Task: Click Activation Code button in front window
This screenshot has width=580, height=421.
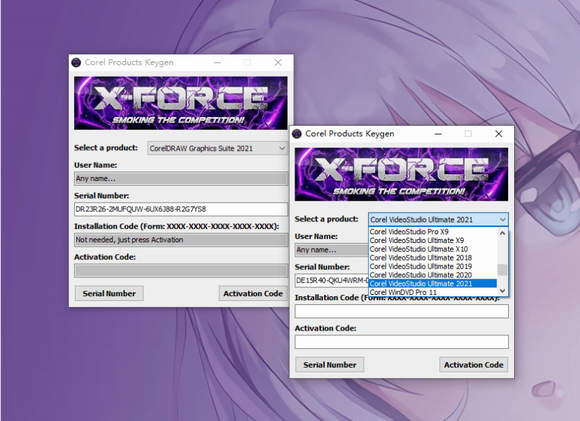Action: point(473,365)
